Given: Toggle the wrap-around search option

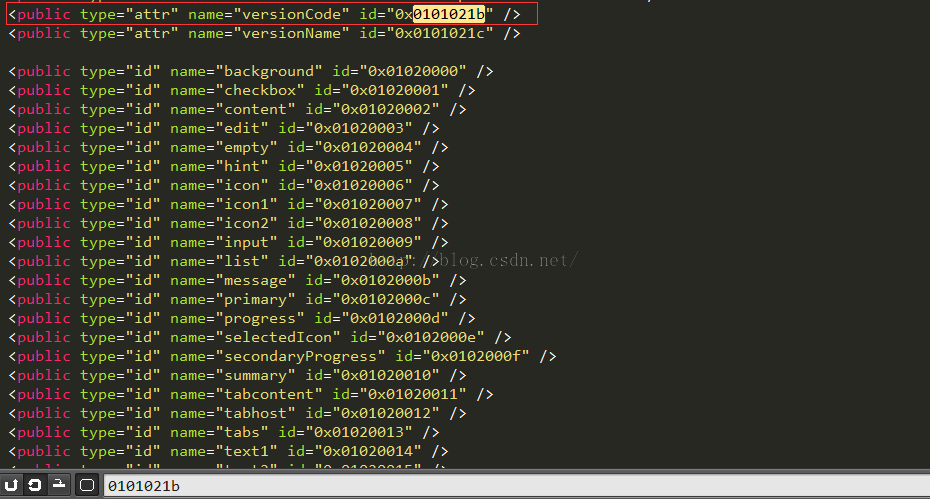Looking at the screenshot, I should 34,485.
